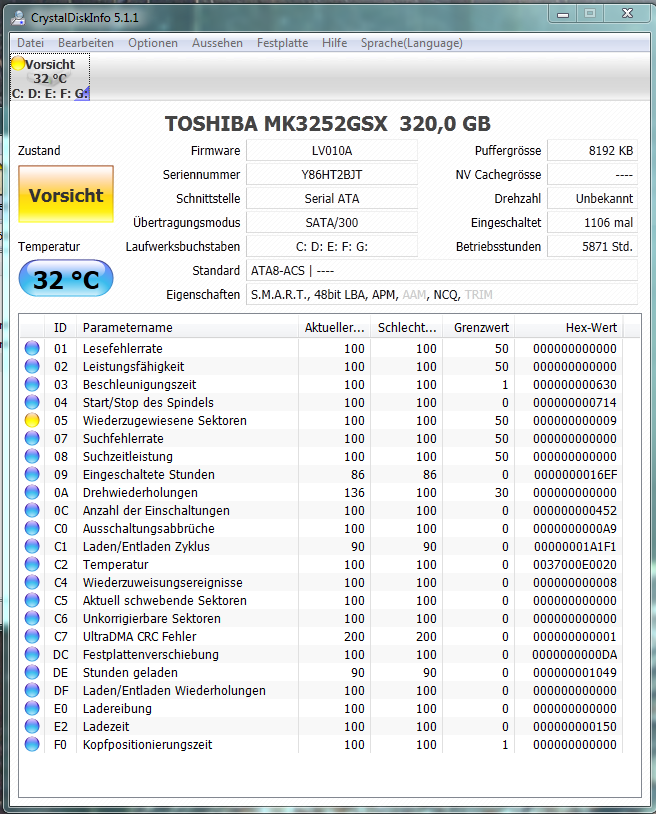Click the blue status icon for Festplattenverschiebung

click(32, 654)
